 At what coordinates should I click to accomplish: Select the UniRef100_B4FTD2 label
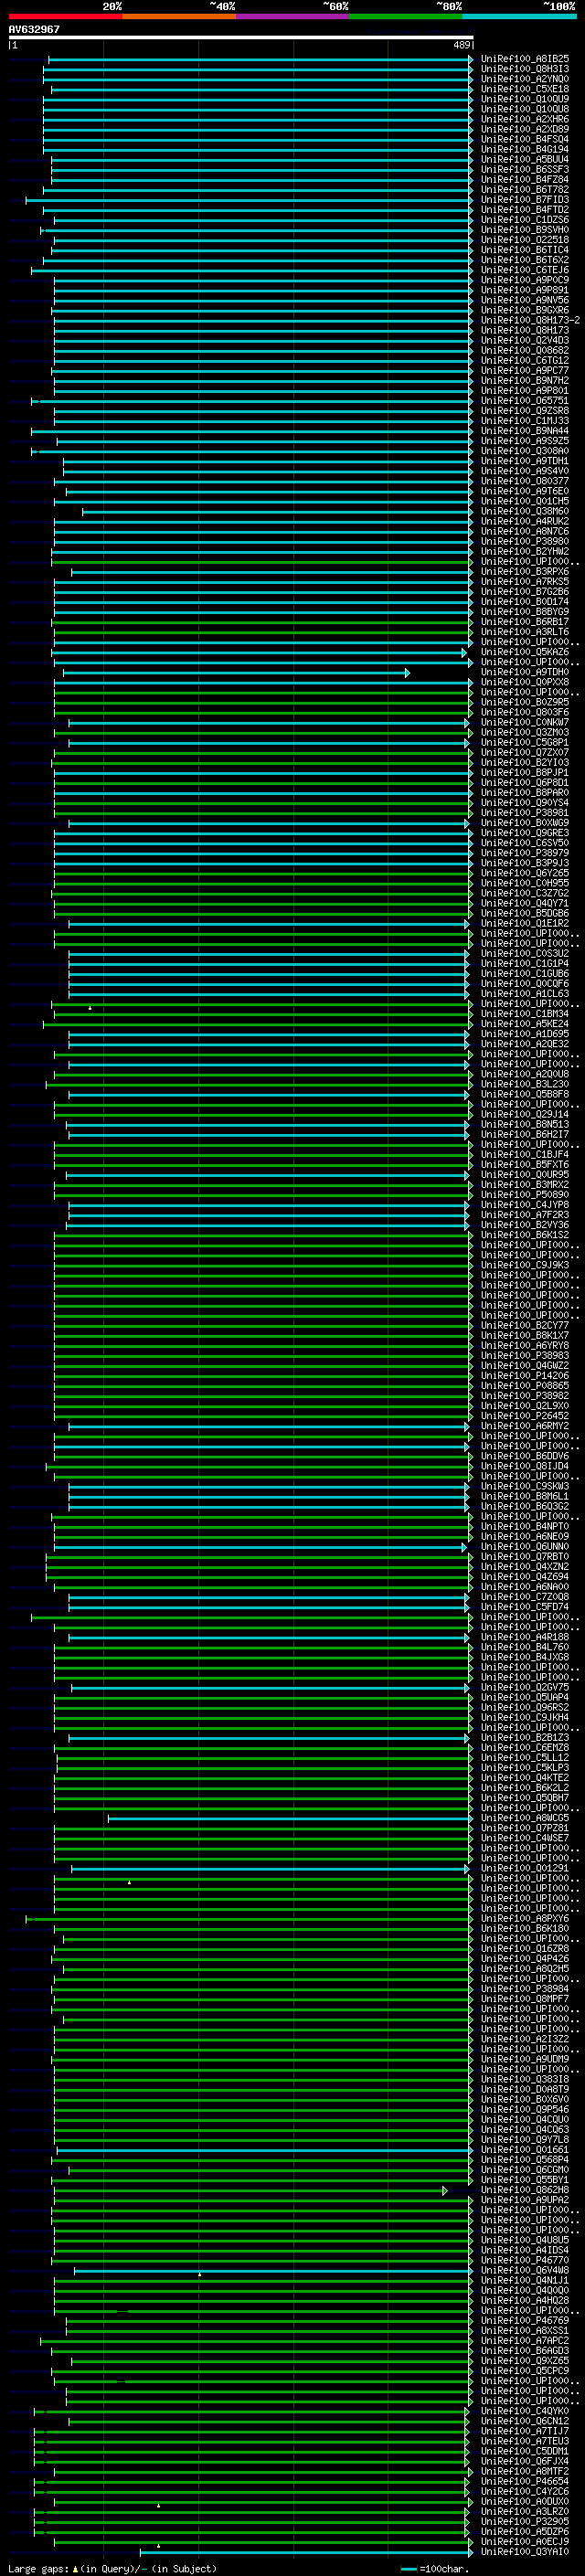524,209
